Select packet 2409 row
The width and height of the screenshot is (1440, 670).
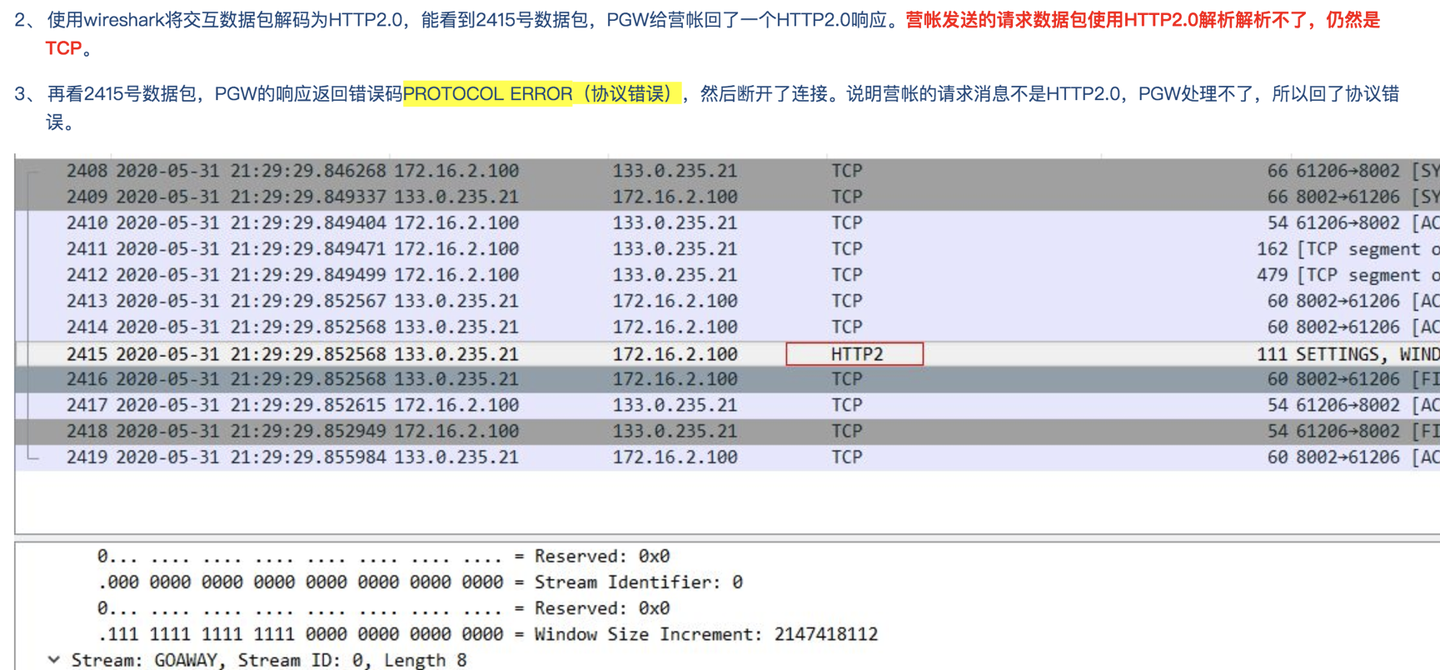[x=728, y=197]
